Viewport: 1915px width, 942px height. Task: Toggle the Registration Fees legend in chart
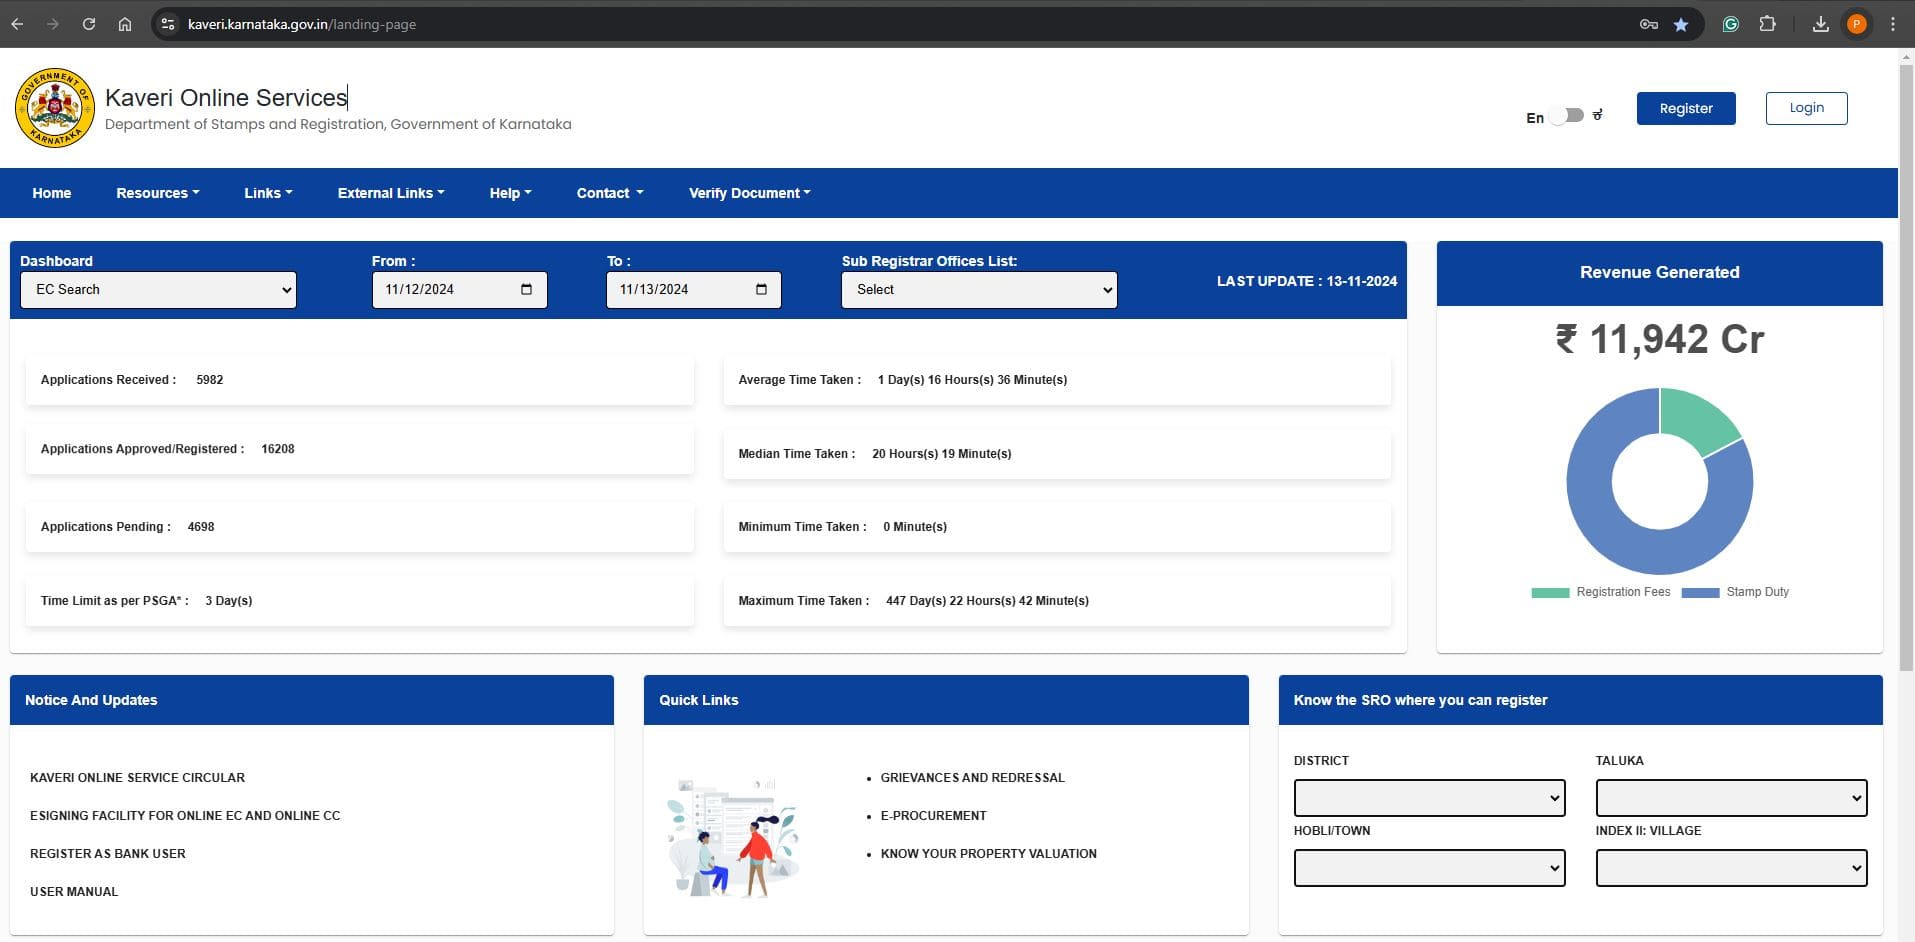click(1601, 592)
